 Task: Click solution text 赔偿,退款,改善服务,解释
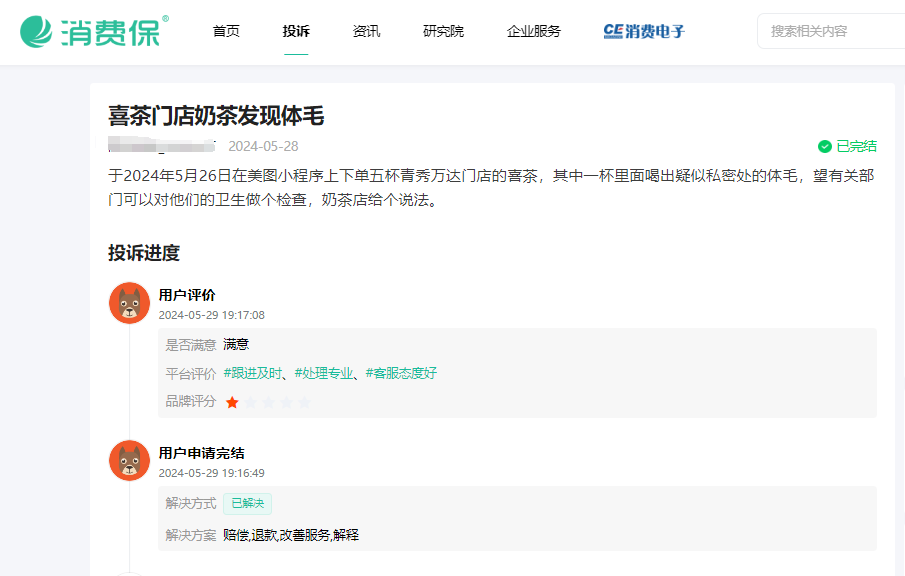pos(291,535)
